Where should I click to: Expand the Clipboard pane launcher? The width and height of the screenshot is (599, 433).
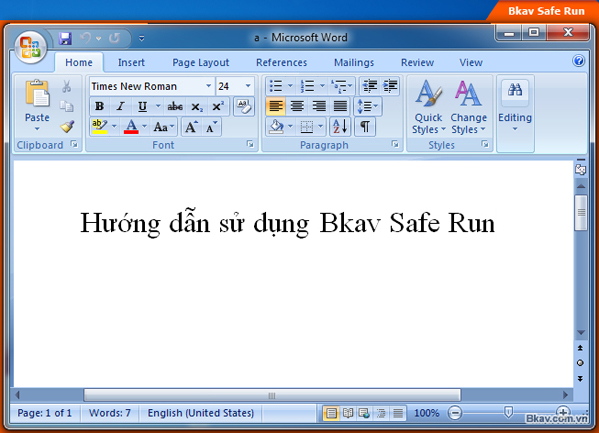click(74, 144)
